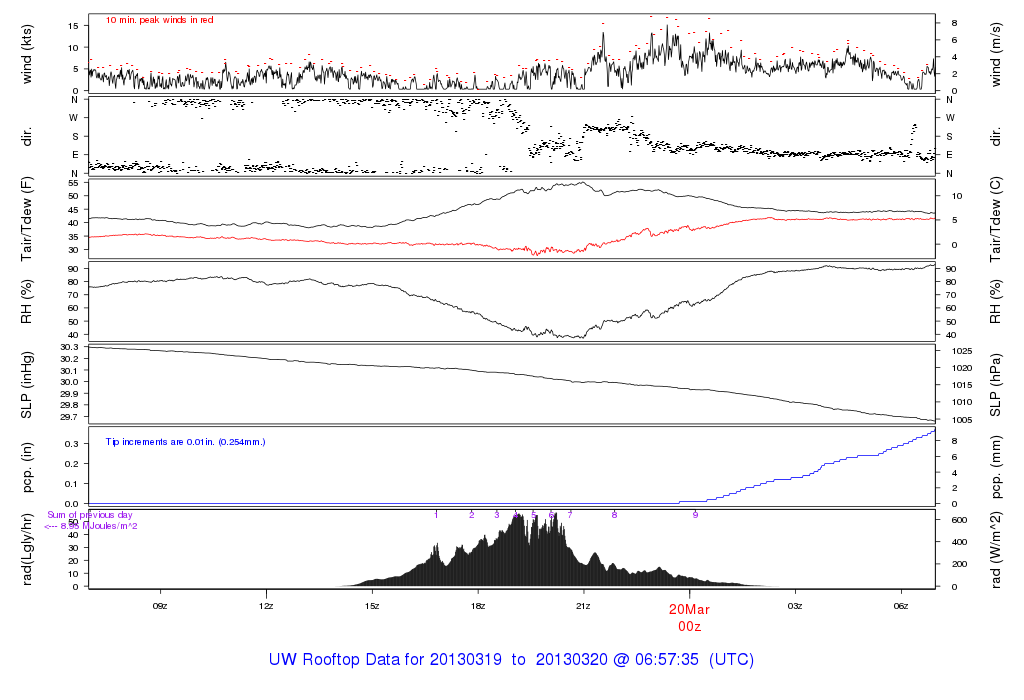The height and width of the screenshot is (700, 1024).
Task: Click the purple hour marker '8' in radiation panel
Action: pos(615,515)
